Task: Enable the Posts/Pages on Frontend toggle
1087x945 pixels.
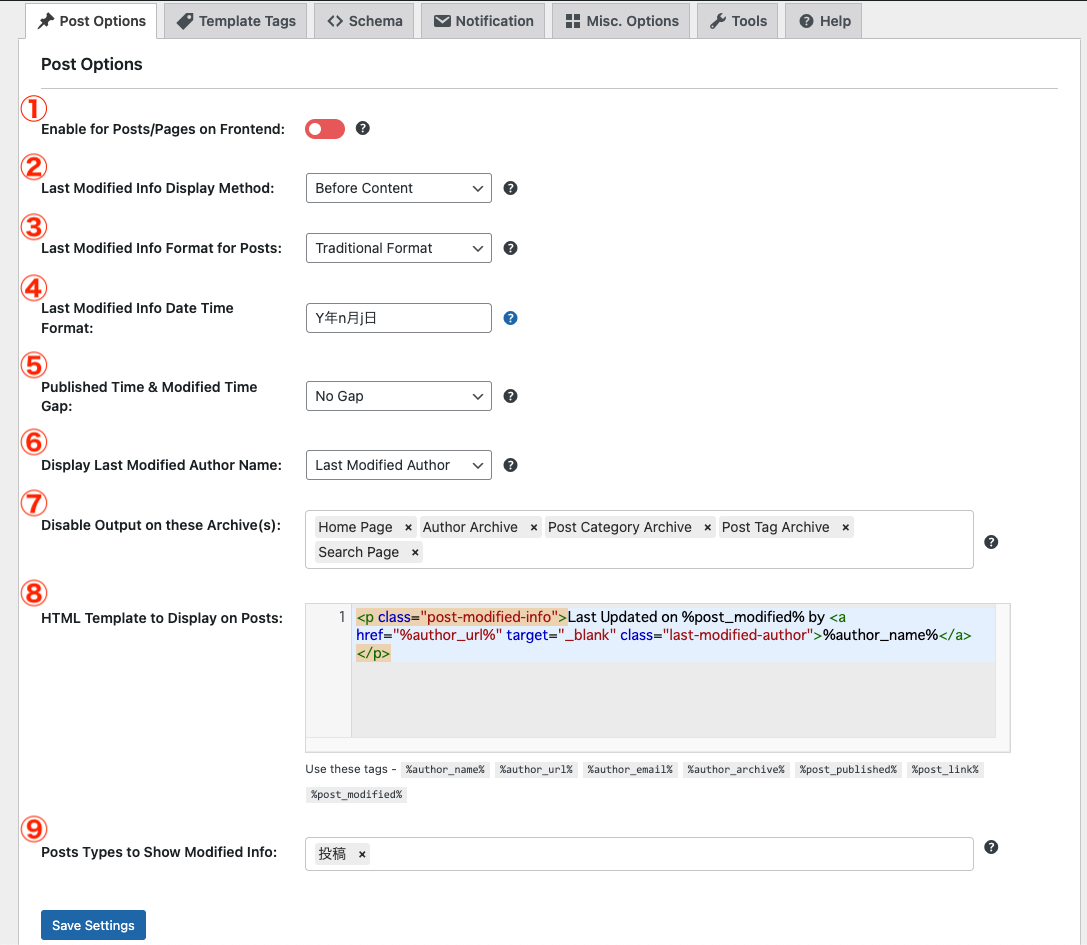Action: [324, 128]
